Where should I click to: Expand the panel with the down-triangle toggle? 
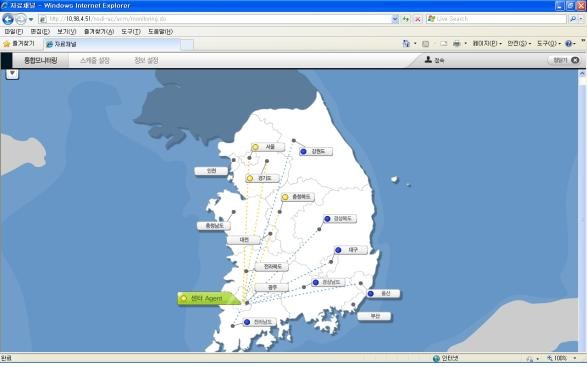(x=12, y=73)
